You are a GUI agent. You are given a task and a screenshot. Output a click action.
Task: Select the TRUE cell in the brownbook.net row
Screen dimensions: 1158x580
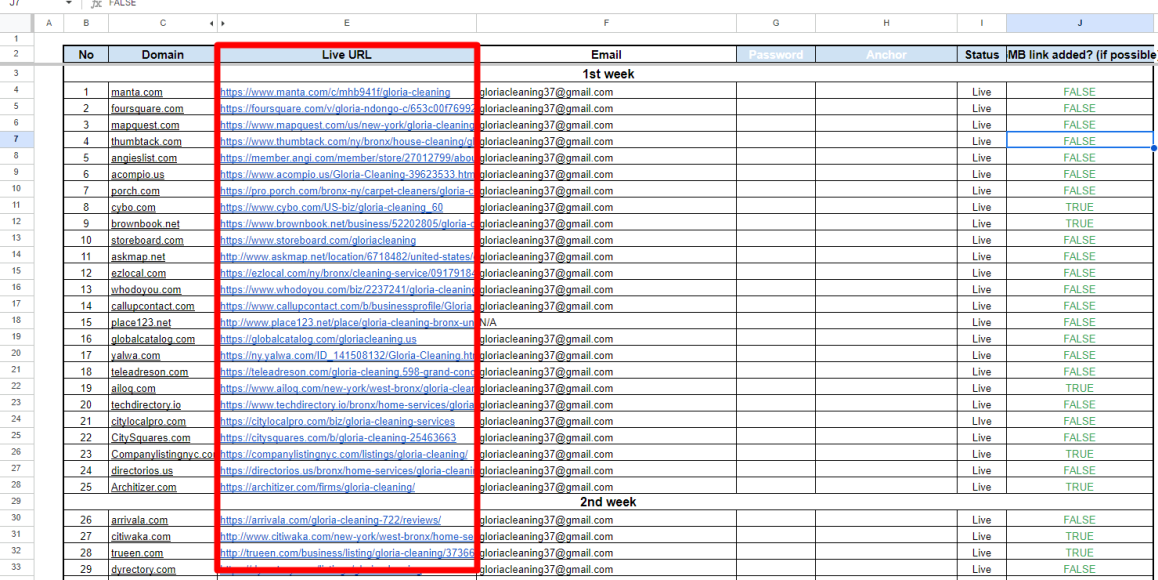[1080, 223]
